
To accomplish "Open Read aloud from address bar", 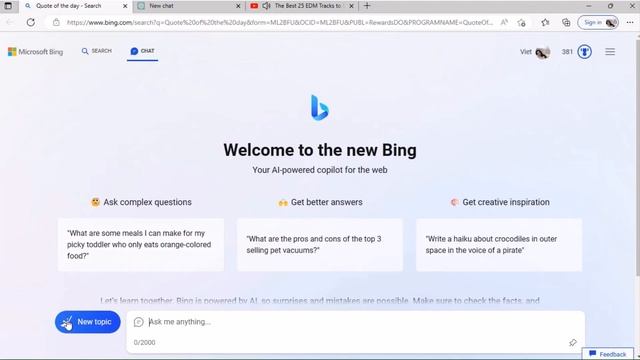I will click(504, 22).
